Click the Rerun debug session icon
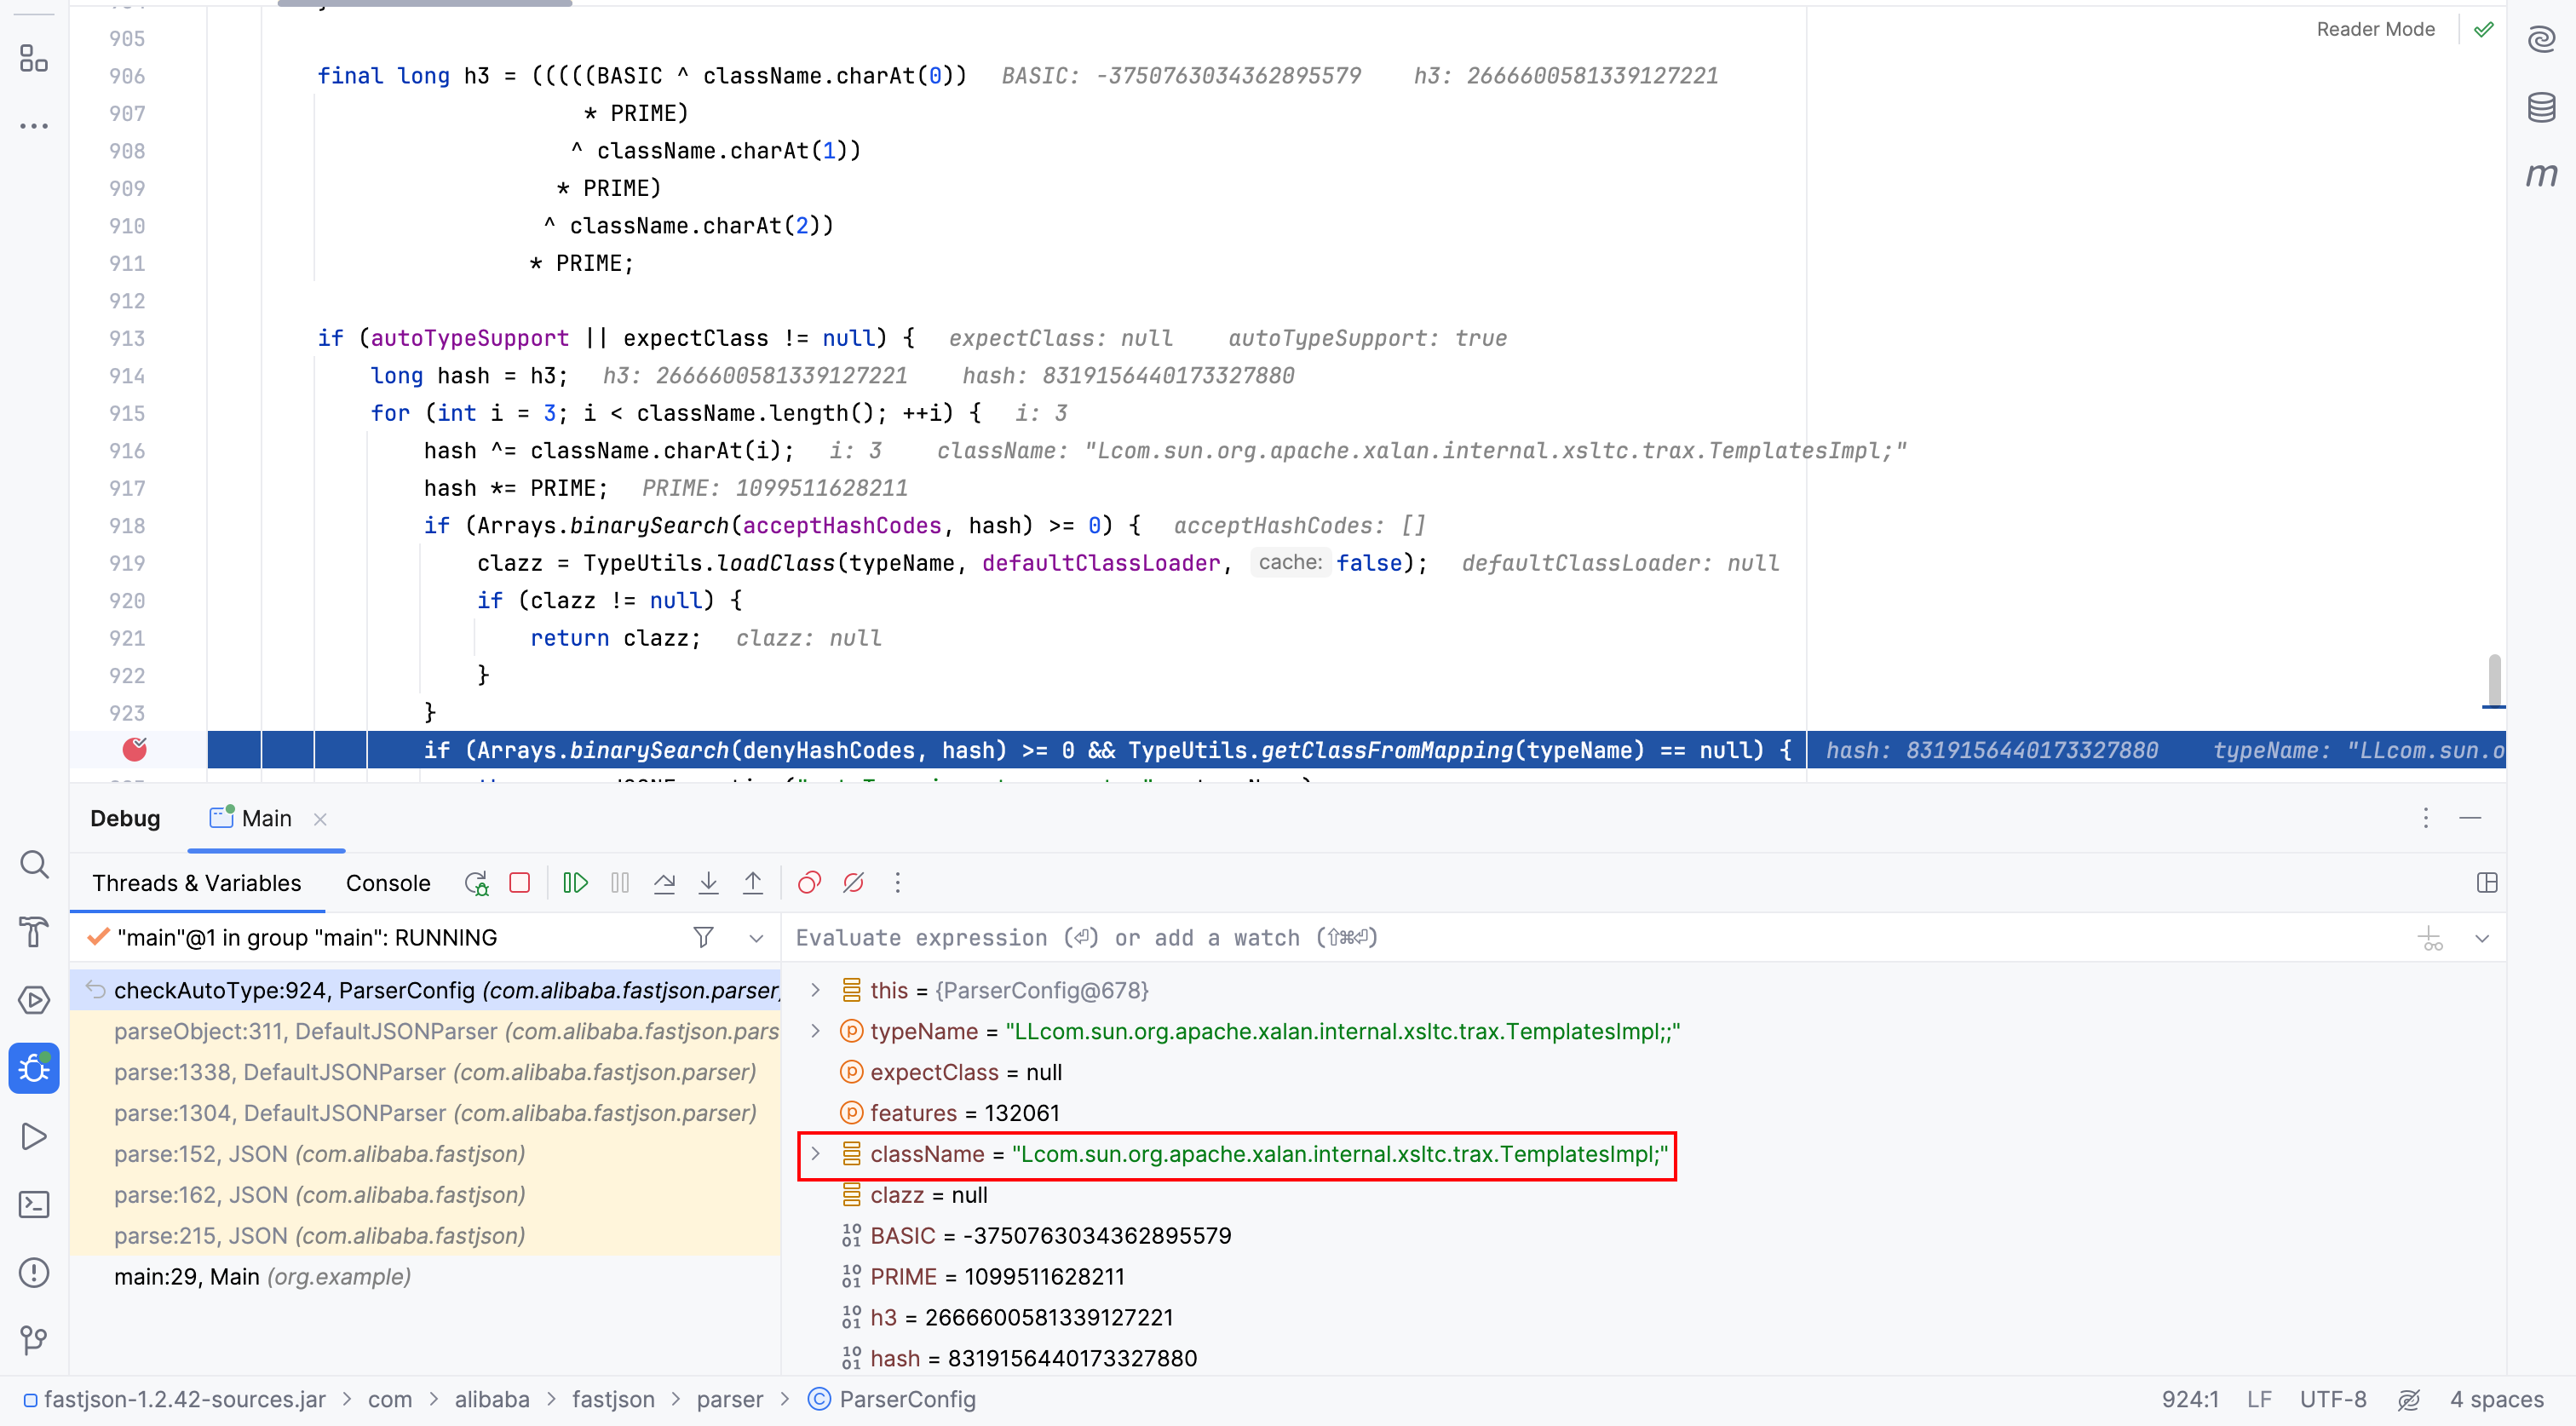The image size is (2576, 1426). [476, 883]
